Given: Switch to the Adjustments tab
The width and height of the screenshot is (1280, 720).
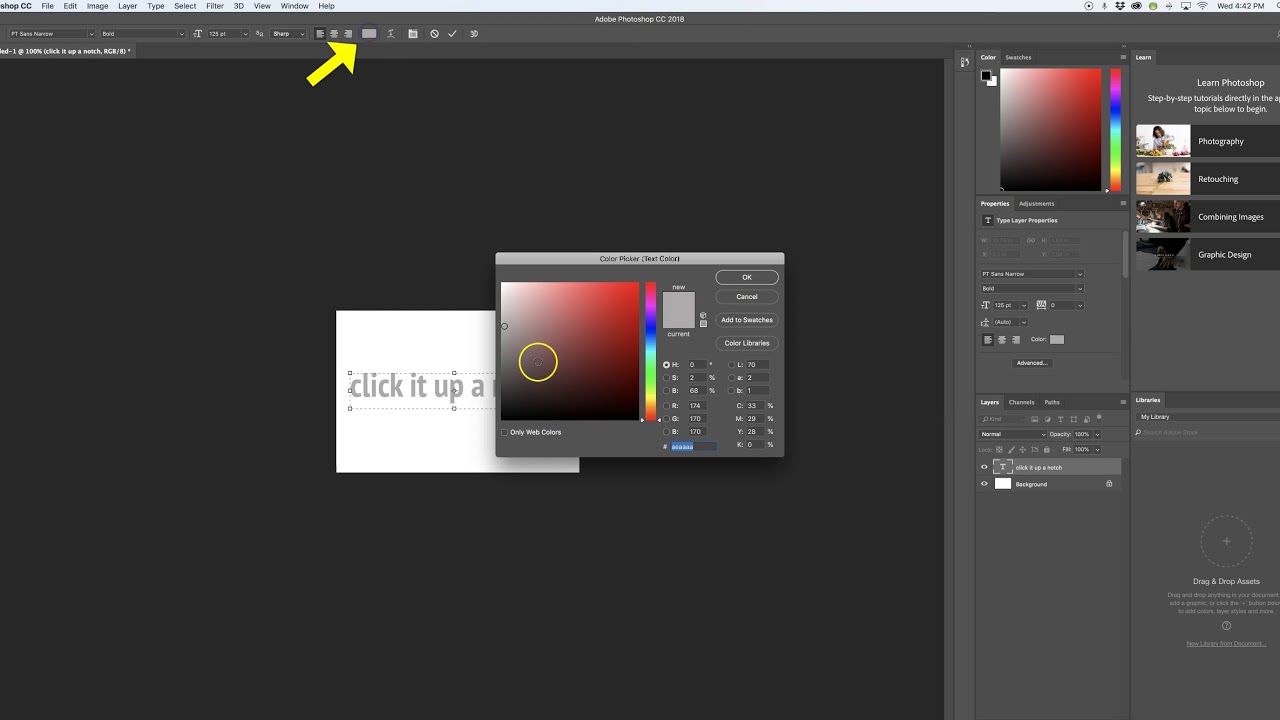Looking at the screenshot, I should [x=1036, y=203].
